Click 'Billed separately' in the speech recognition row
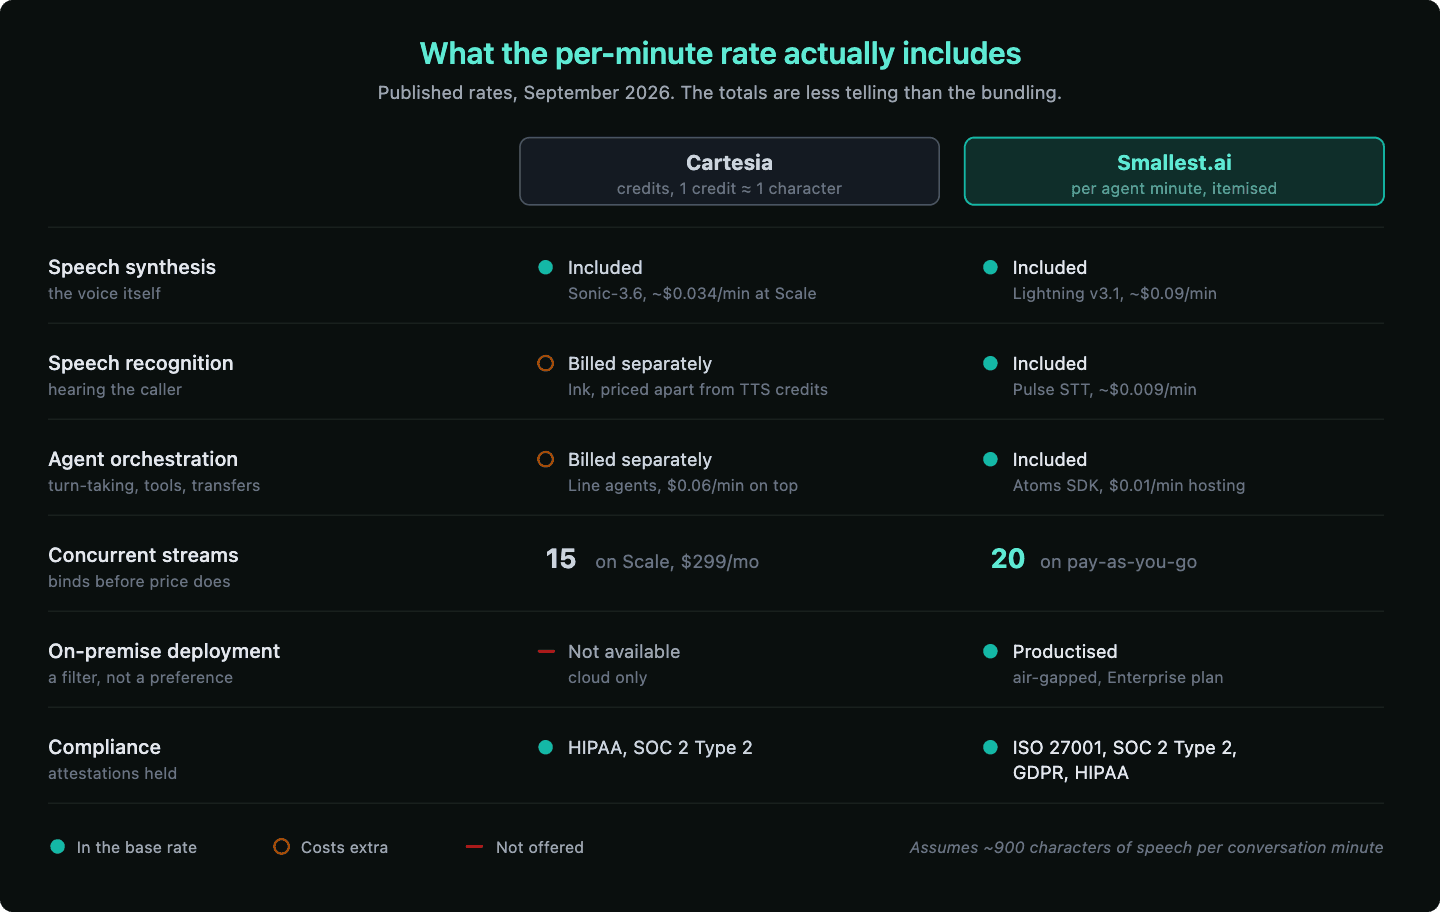1440x912 pixels. pyautogui.click(x=640, y=363)
